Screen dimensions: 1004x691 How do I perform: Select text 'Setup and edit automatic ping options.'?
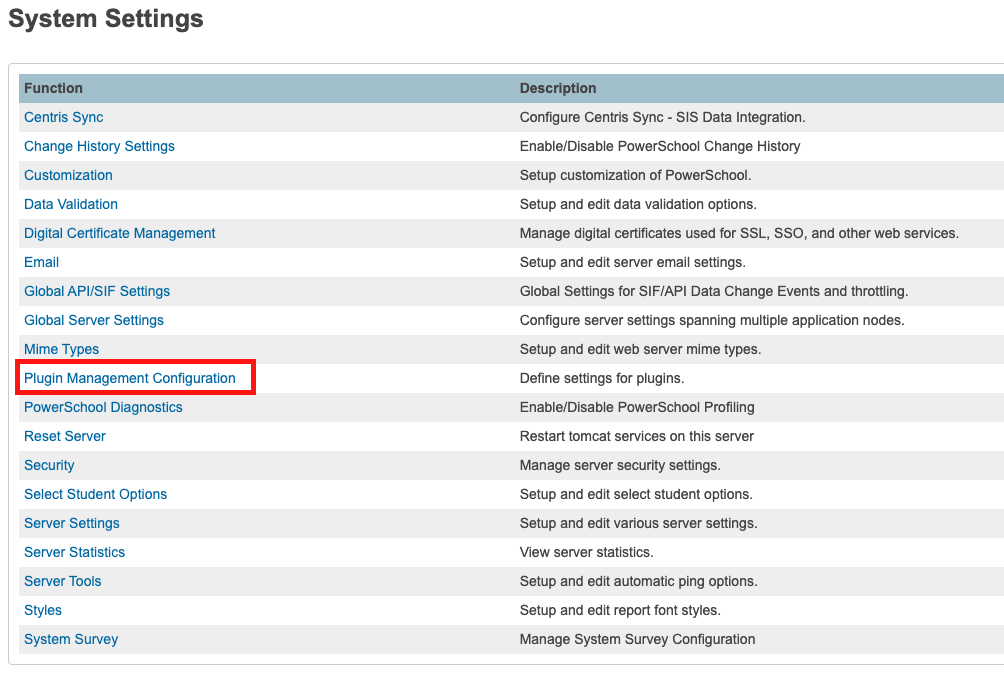(x=638, y=581)
